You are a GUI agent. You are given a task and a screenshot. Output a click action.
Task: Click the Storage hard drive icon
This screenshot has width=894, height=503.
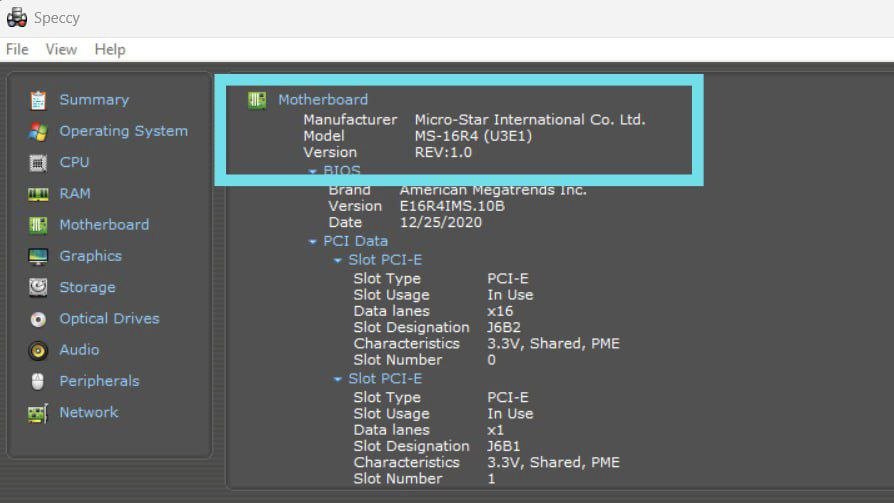(38, 287)
